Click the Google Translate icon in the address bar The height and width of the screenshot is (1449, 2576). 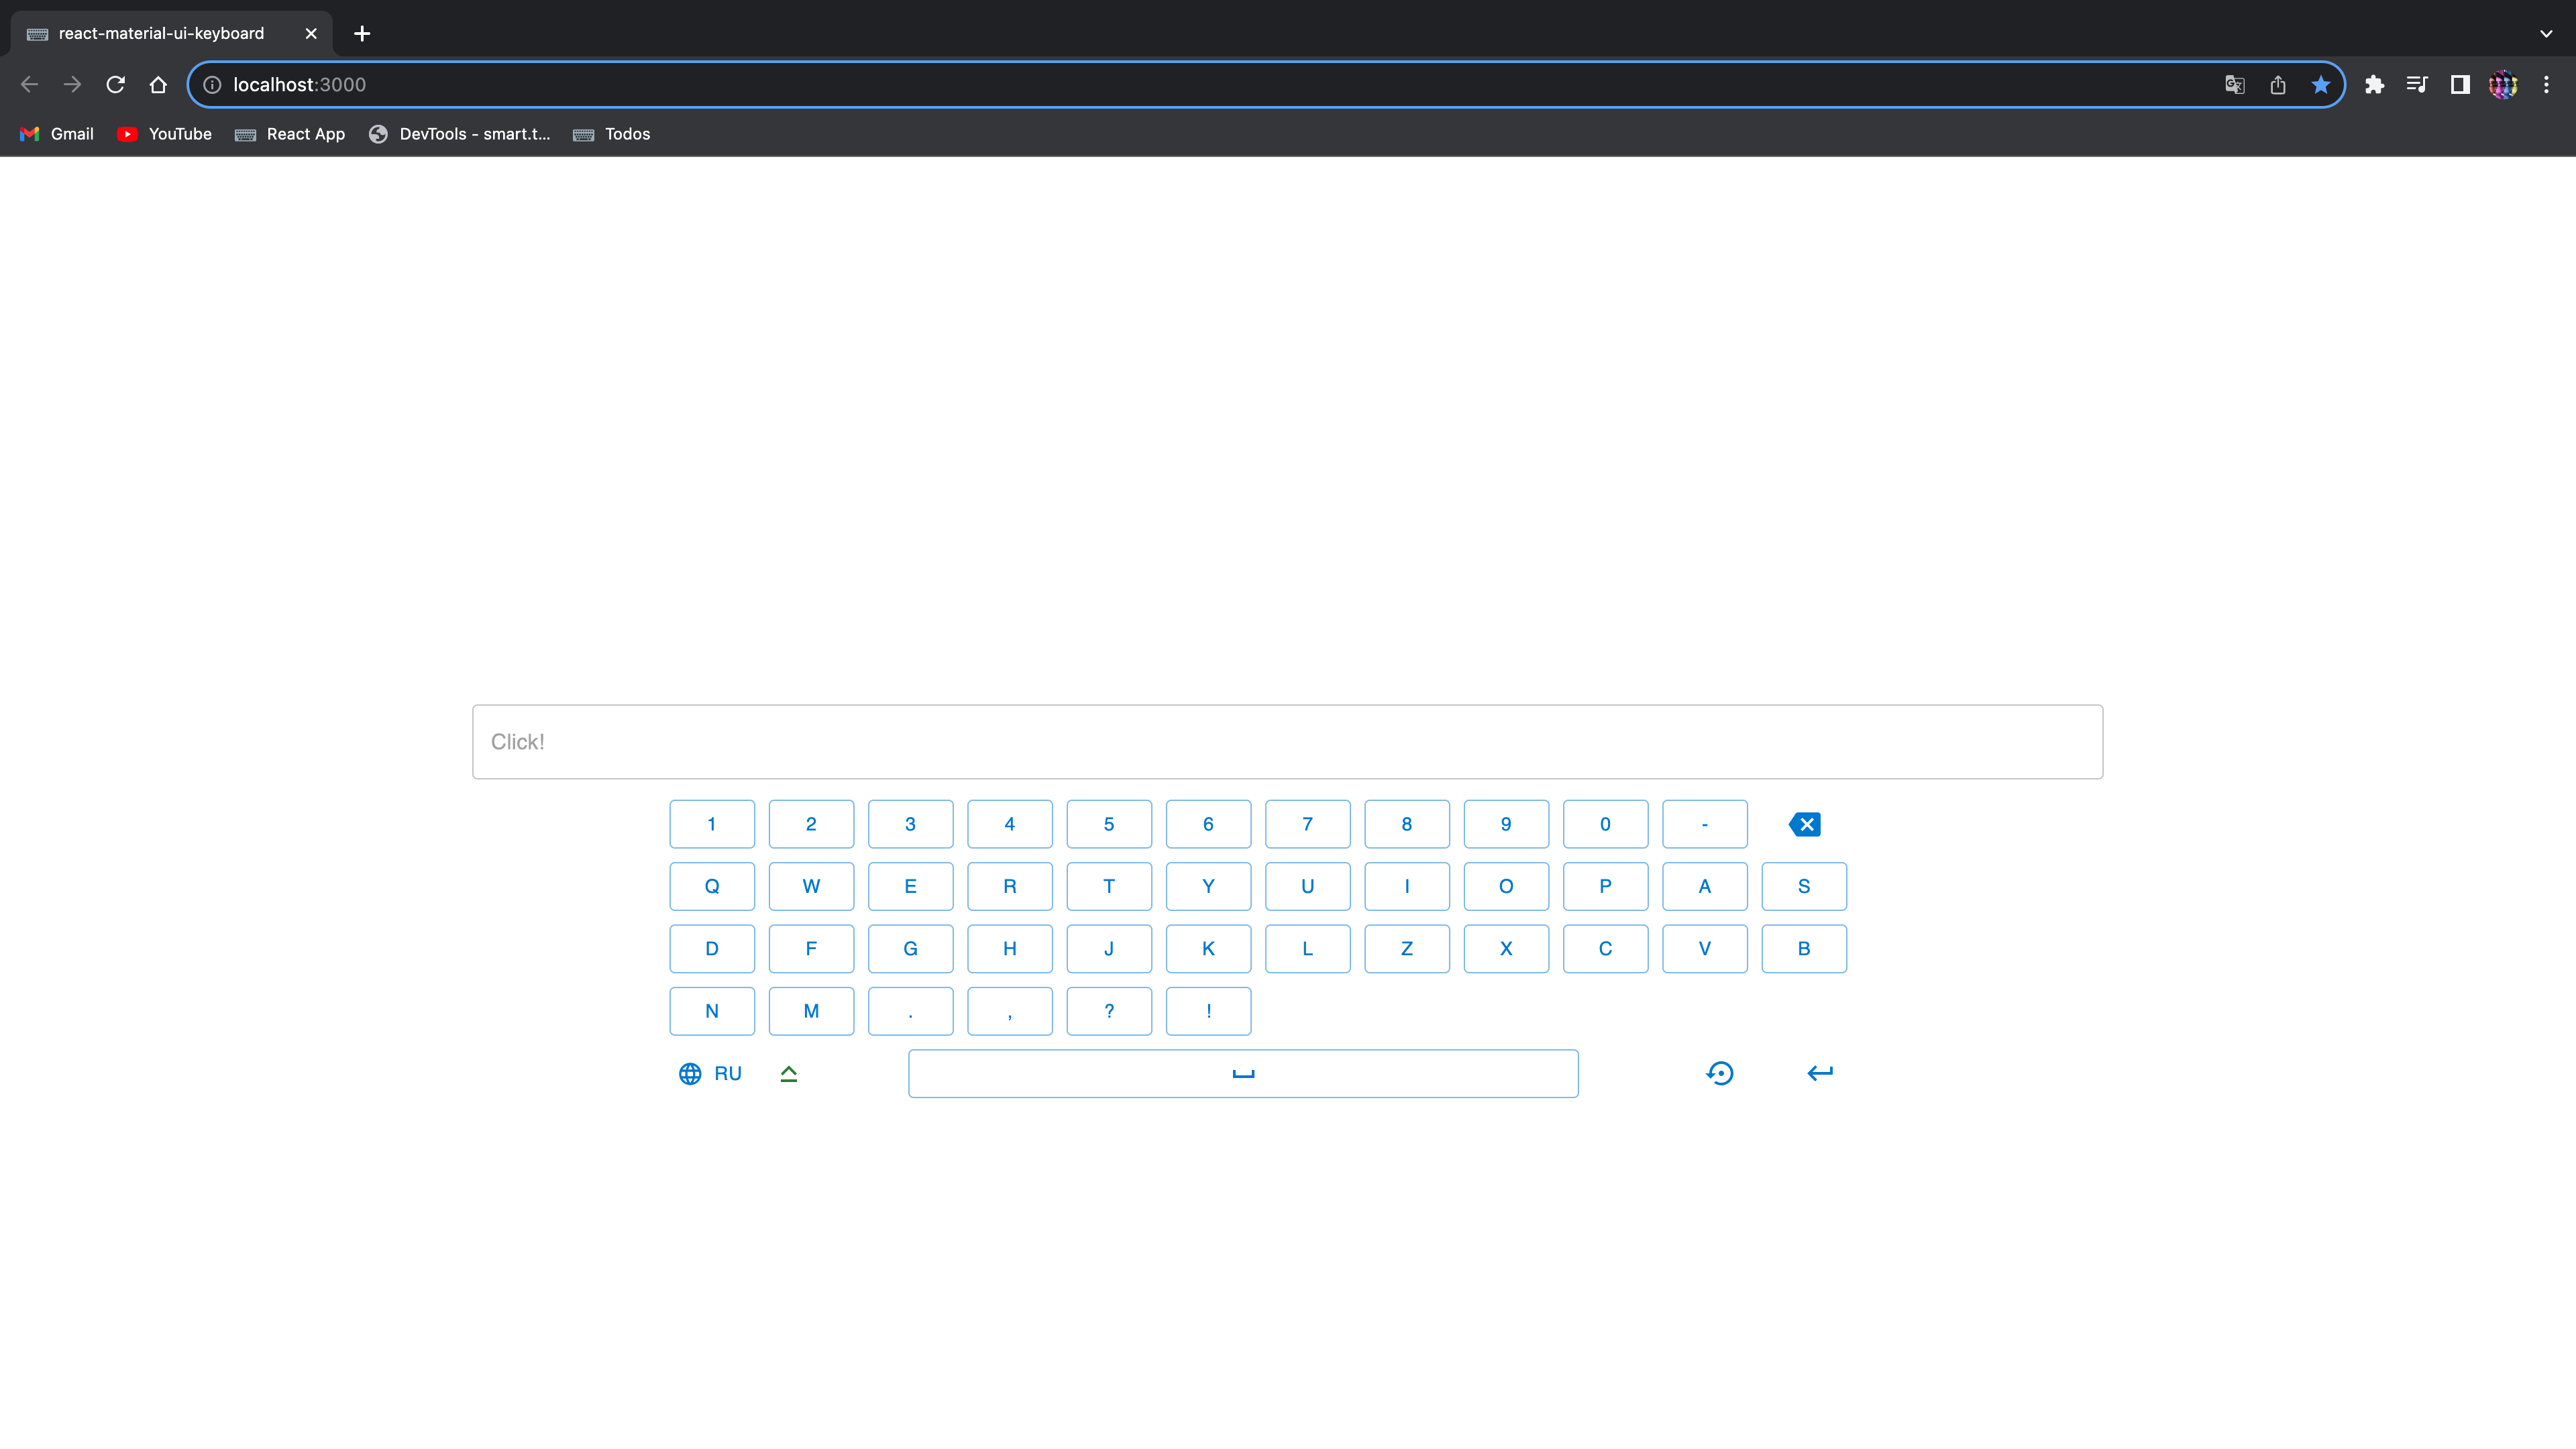2234,85
